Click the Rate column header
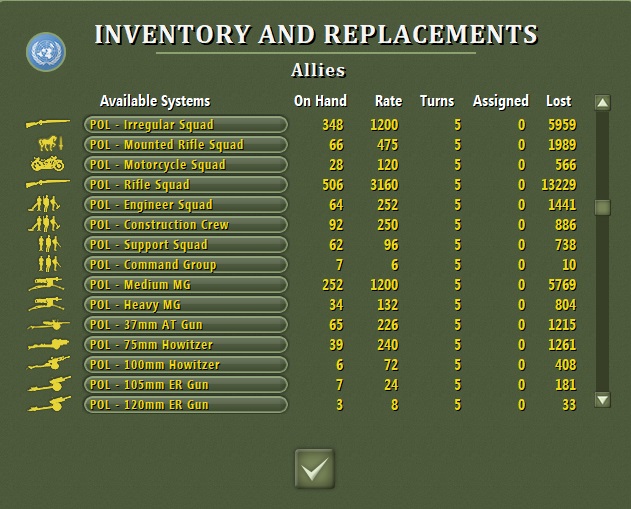 click(388, 101)
